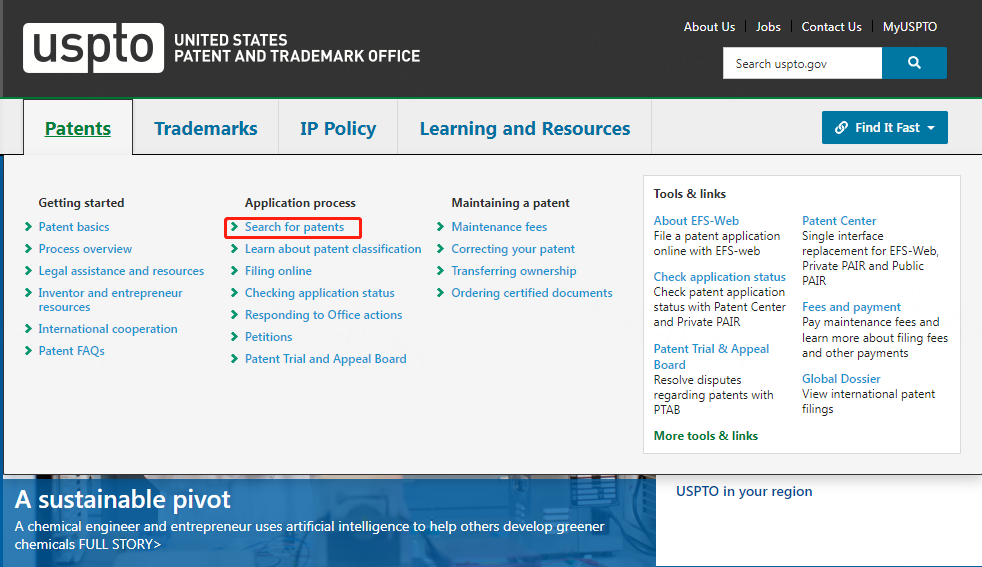The image size is (982, 567).
Task: Click the A sustainable pivot headline
Action: point(123,500)
